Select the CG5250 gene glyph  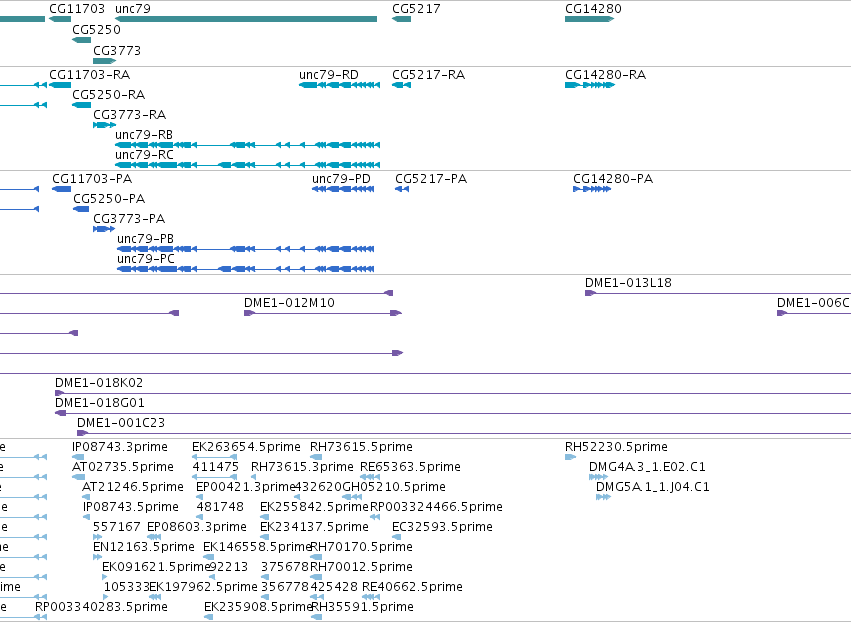pos(81,40)
